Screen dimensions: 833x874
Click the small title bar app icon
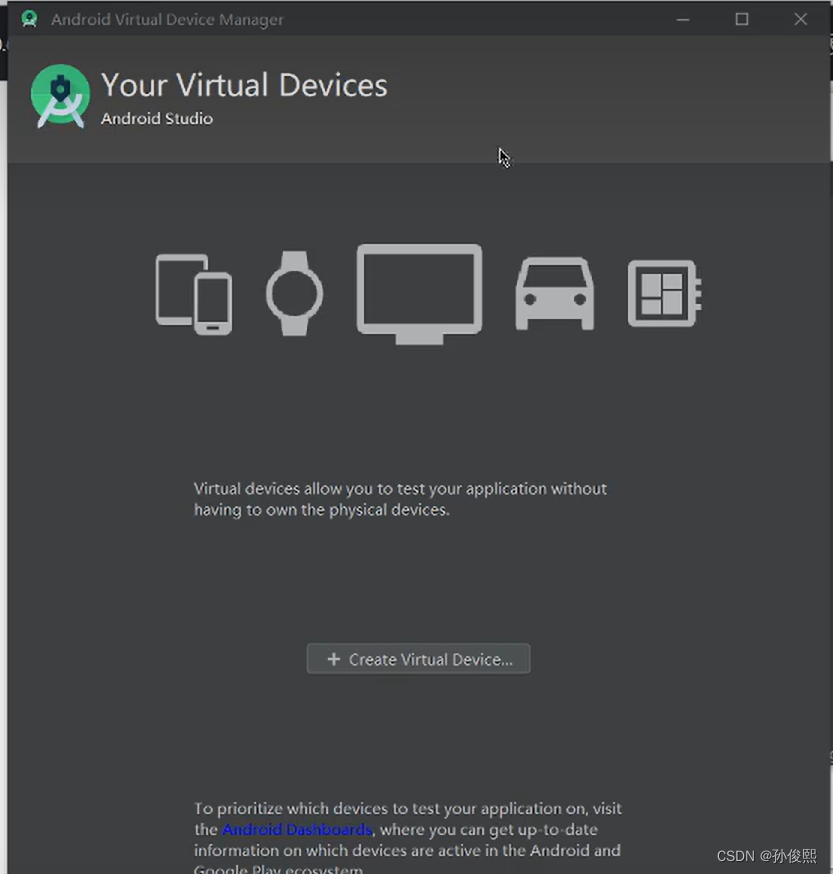(x=29, y=19)
